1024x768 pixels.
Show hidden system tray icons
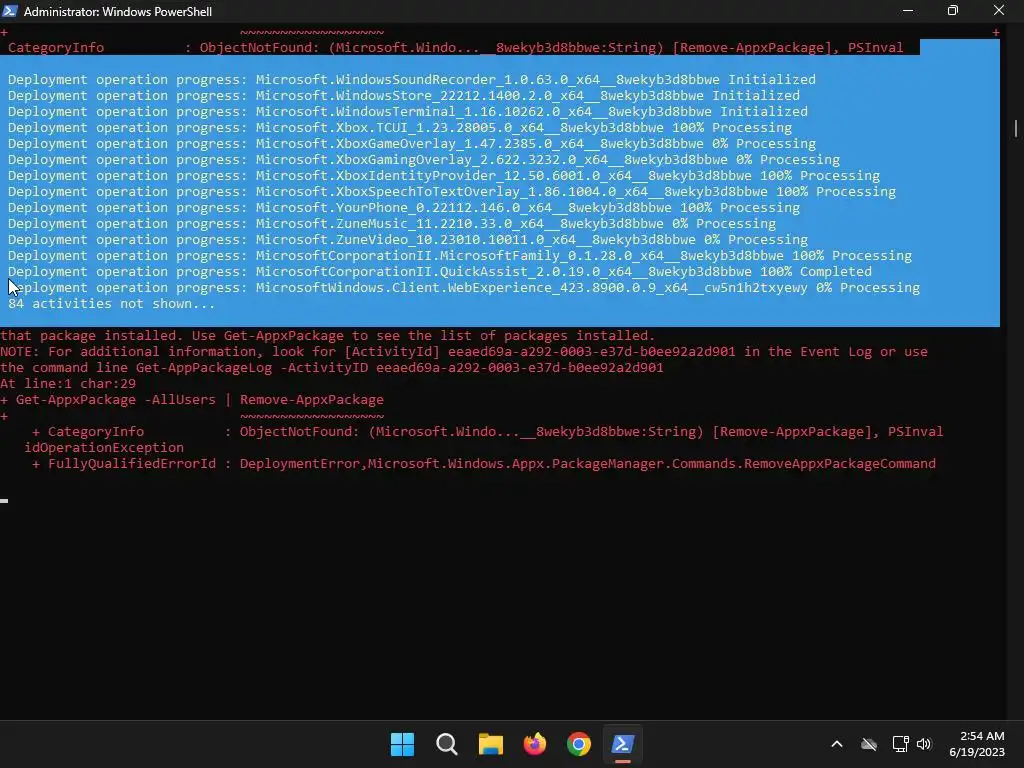(x=837, y=744)
